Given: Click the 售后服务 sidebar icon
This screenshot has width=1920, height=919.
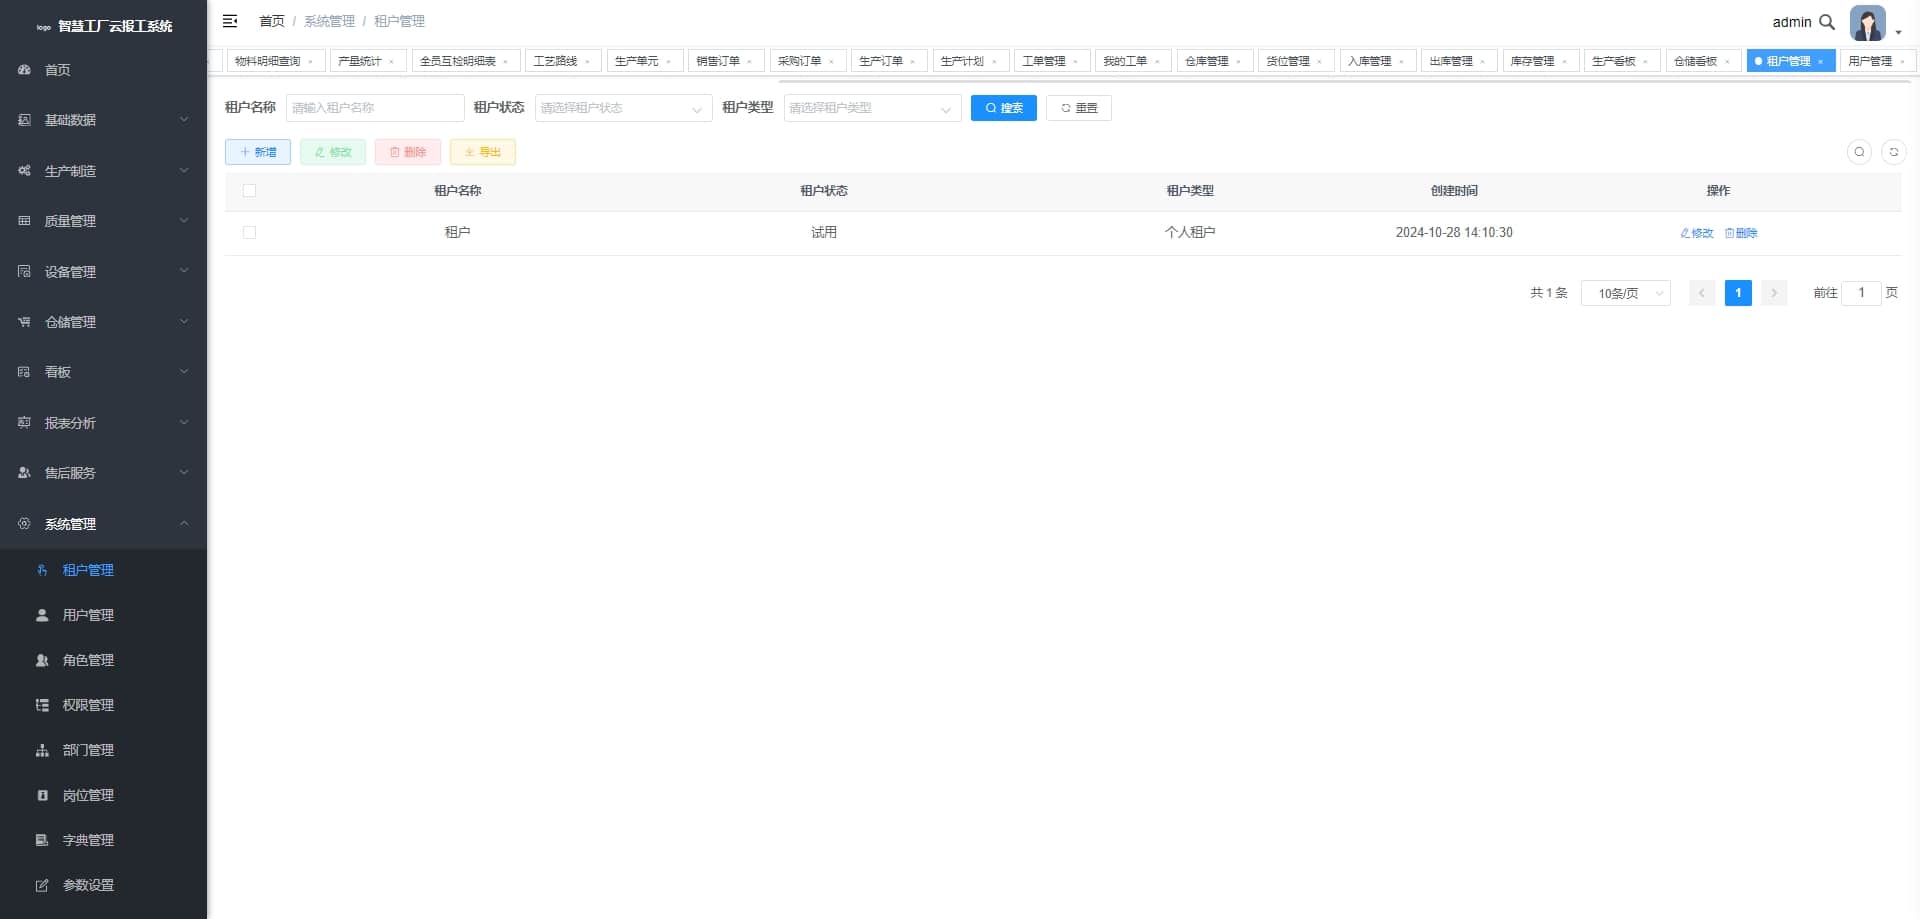Looking at the screenshot, I should [x=24, y=473].
